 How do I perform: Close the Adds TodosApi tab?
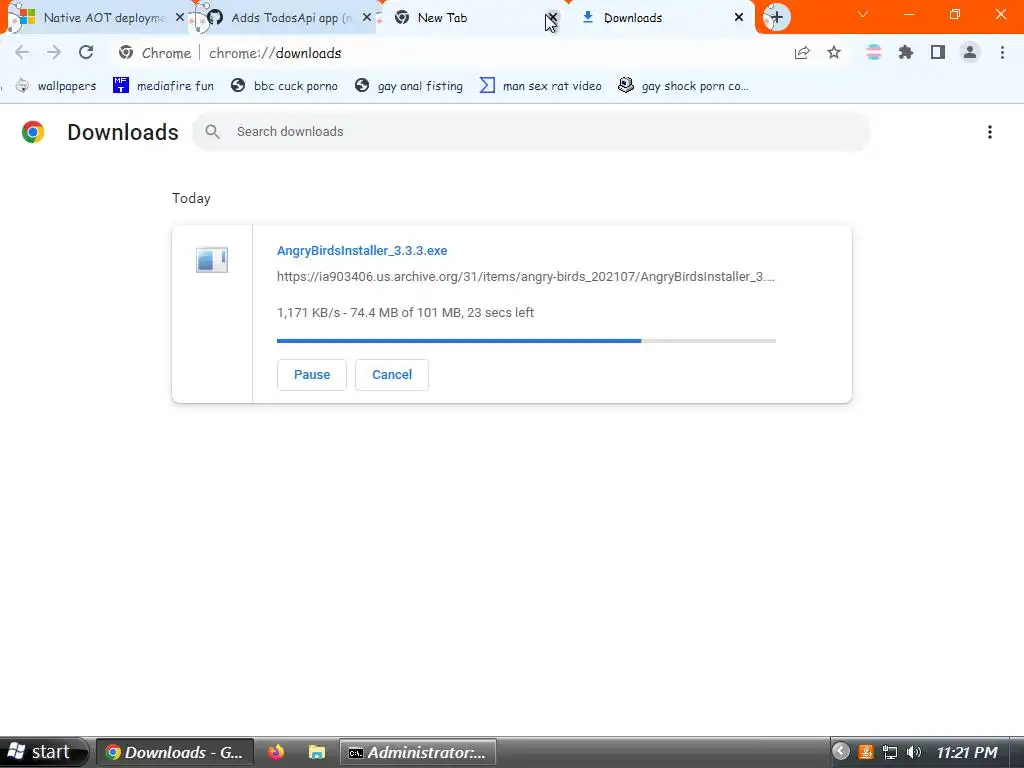coord(367,18)
